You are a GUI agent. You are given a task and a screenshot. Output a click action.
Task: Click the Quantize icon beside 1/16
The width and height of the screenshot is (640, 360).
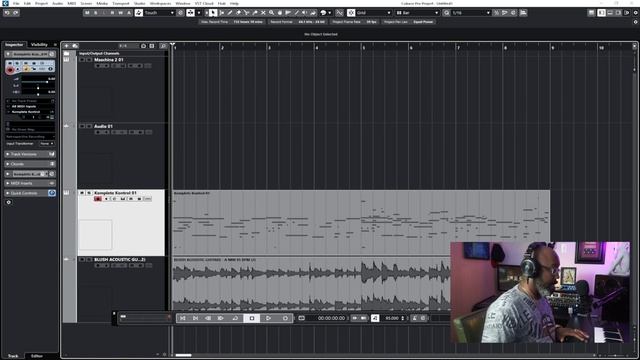click(447, 13)
